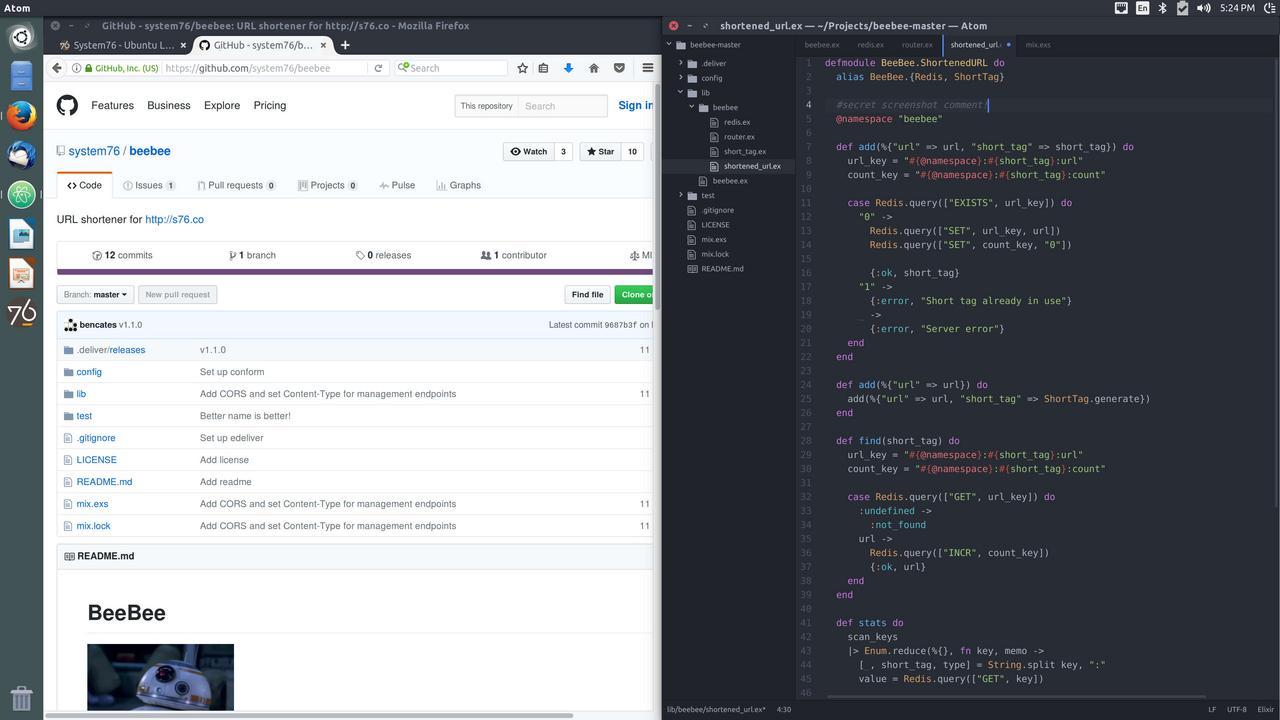Expand test folder in Atom tree
This screenshot has height=720, width=1280.
681,195
